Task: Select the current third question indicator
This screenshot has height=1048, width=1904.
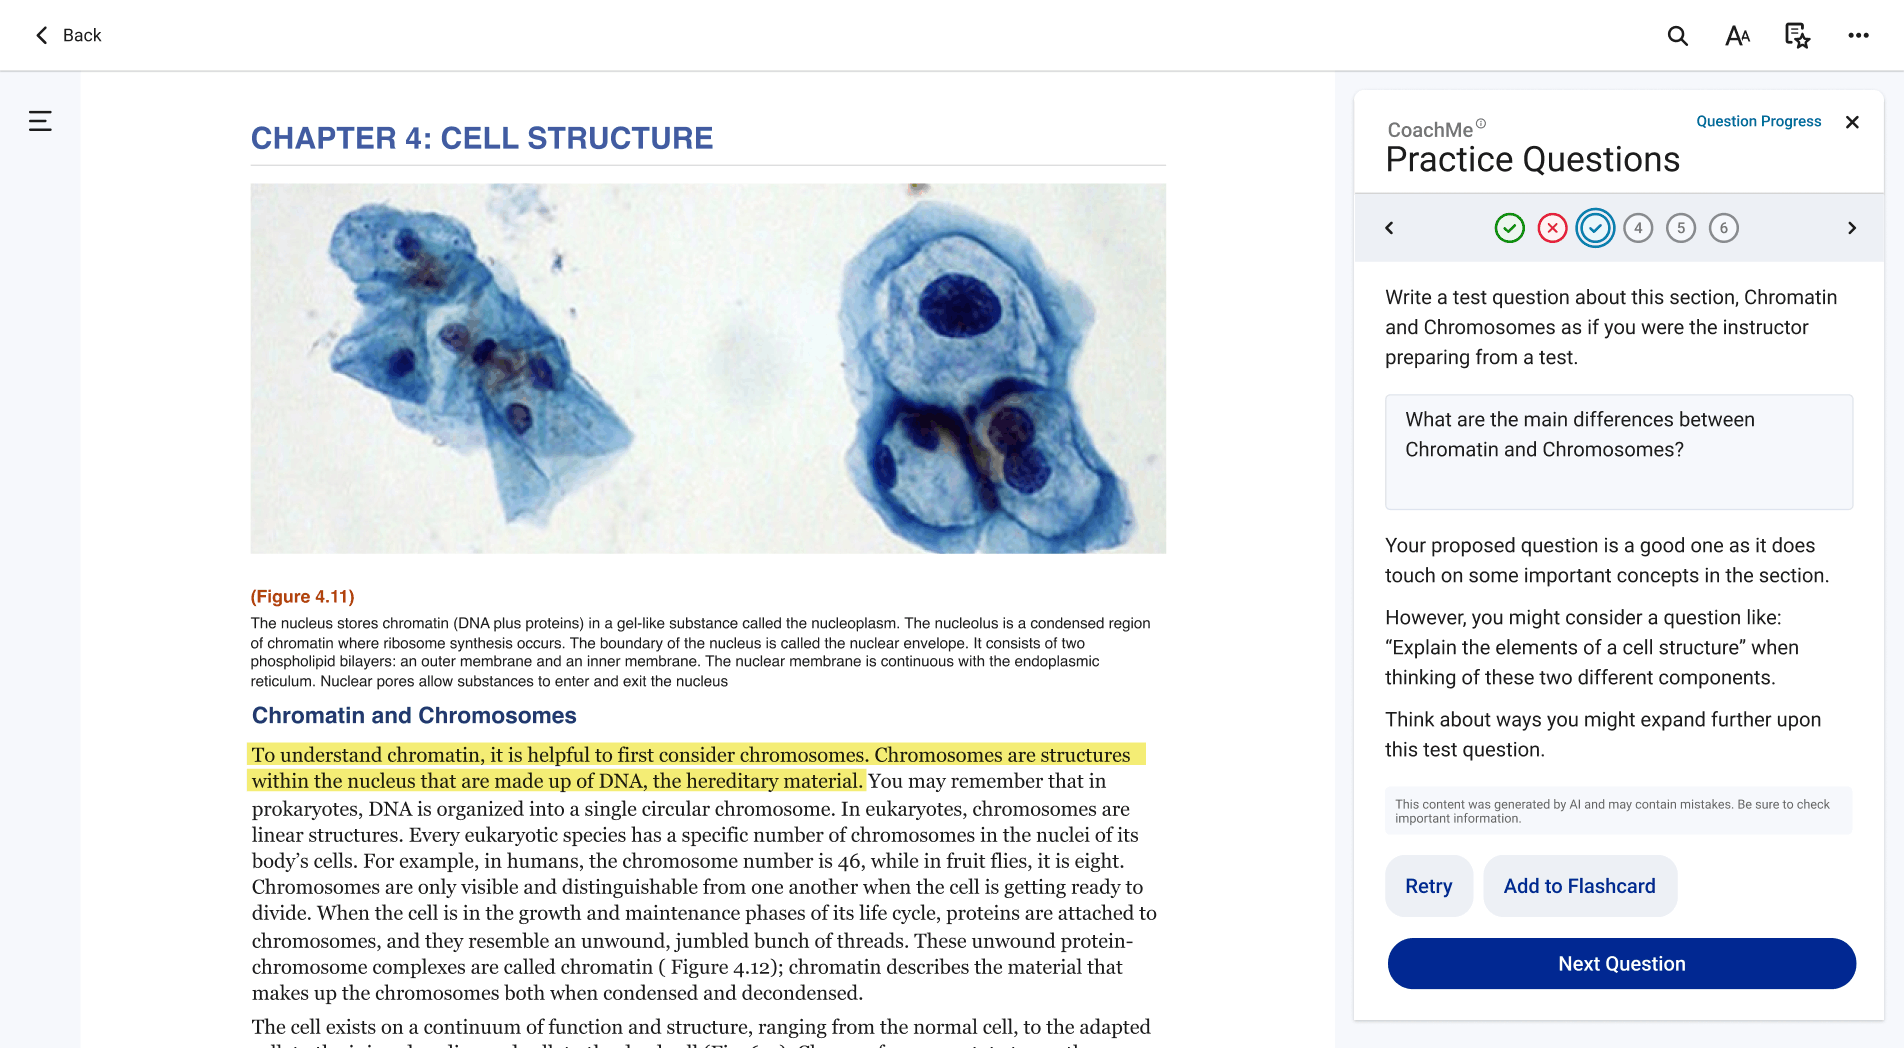Action: pos(1595,228)
